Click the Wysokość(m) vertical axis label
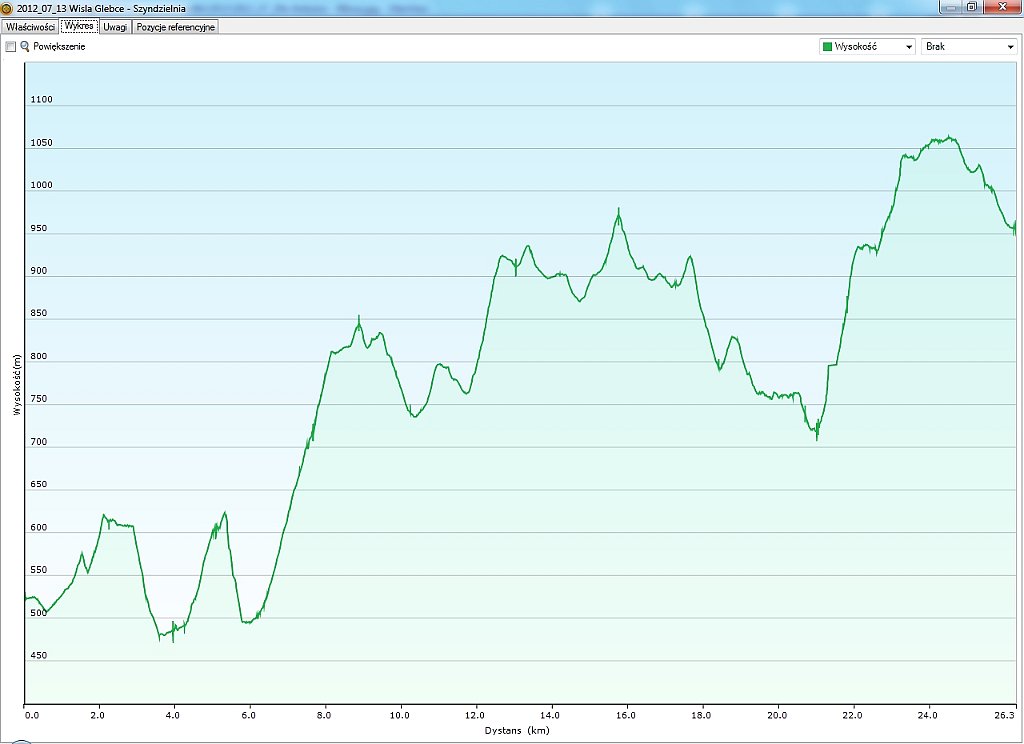The height and width of the screenshot is (744, 1024). pyautogui.click(x=16, y=384)
